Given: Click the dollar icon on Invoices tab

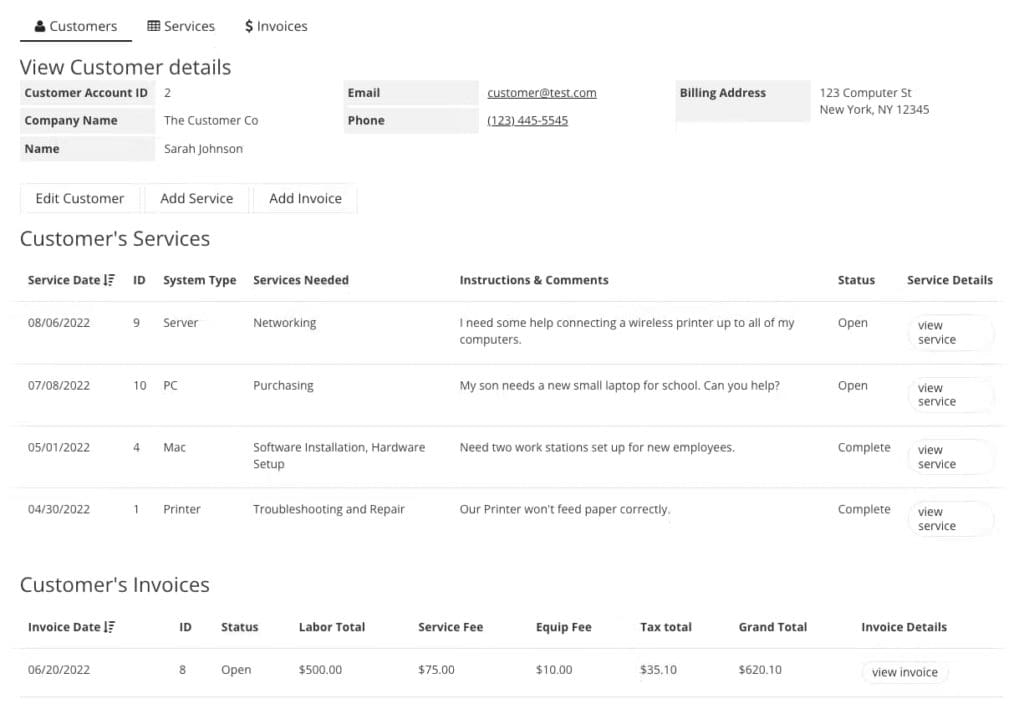Looking at the screenshot, I should [249, 27].
